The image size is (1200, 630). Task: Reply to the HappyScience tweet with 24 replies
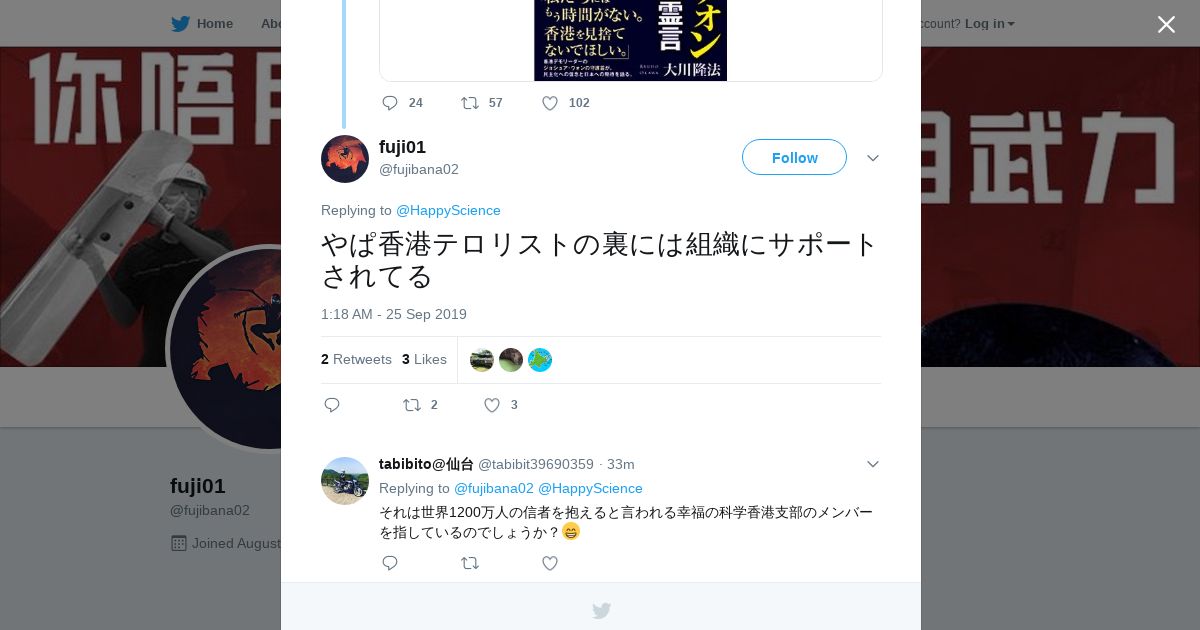402,103
